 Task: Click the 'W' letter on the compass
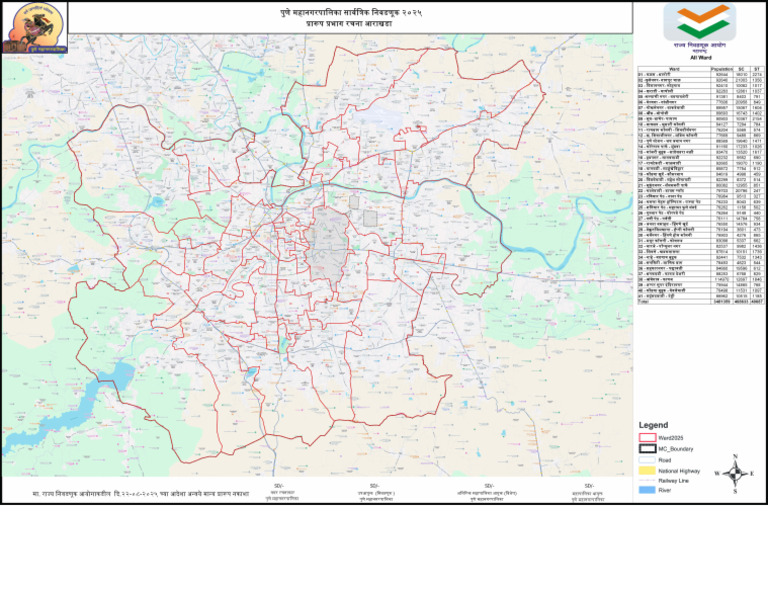point(717,474)
